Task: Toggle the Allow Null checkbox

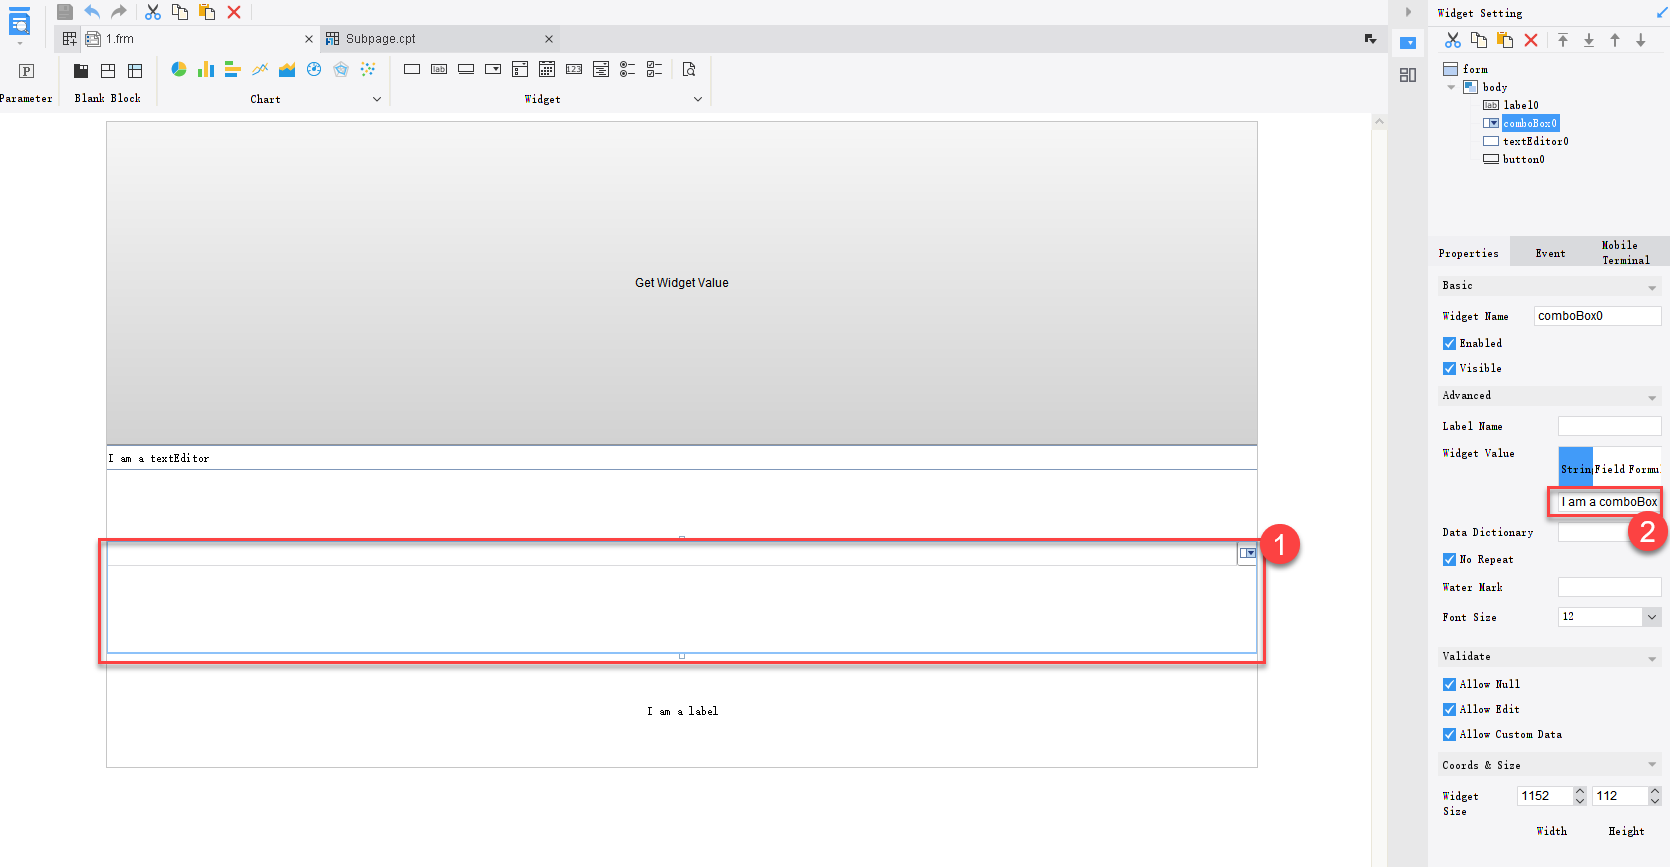Action: [1449, 684]
